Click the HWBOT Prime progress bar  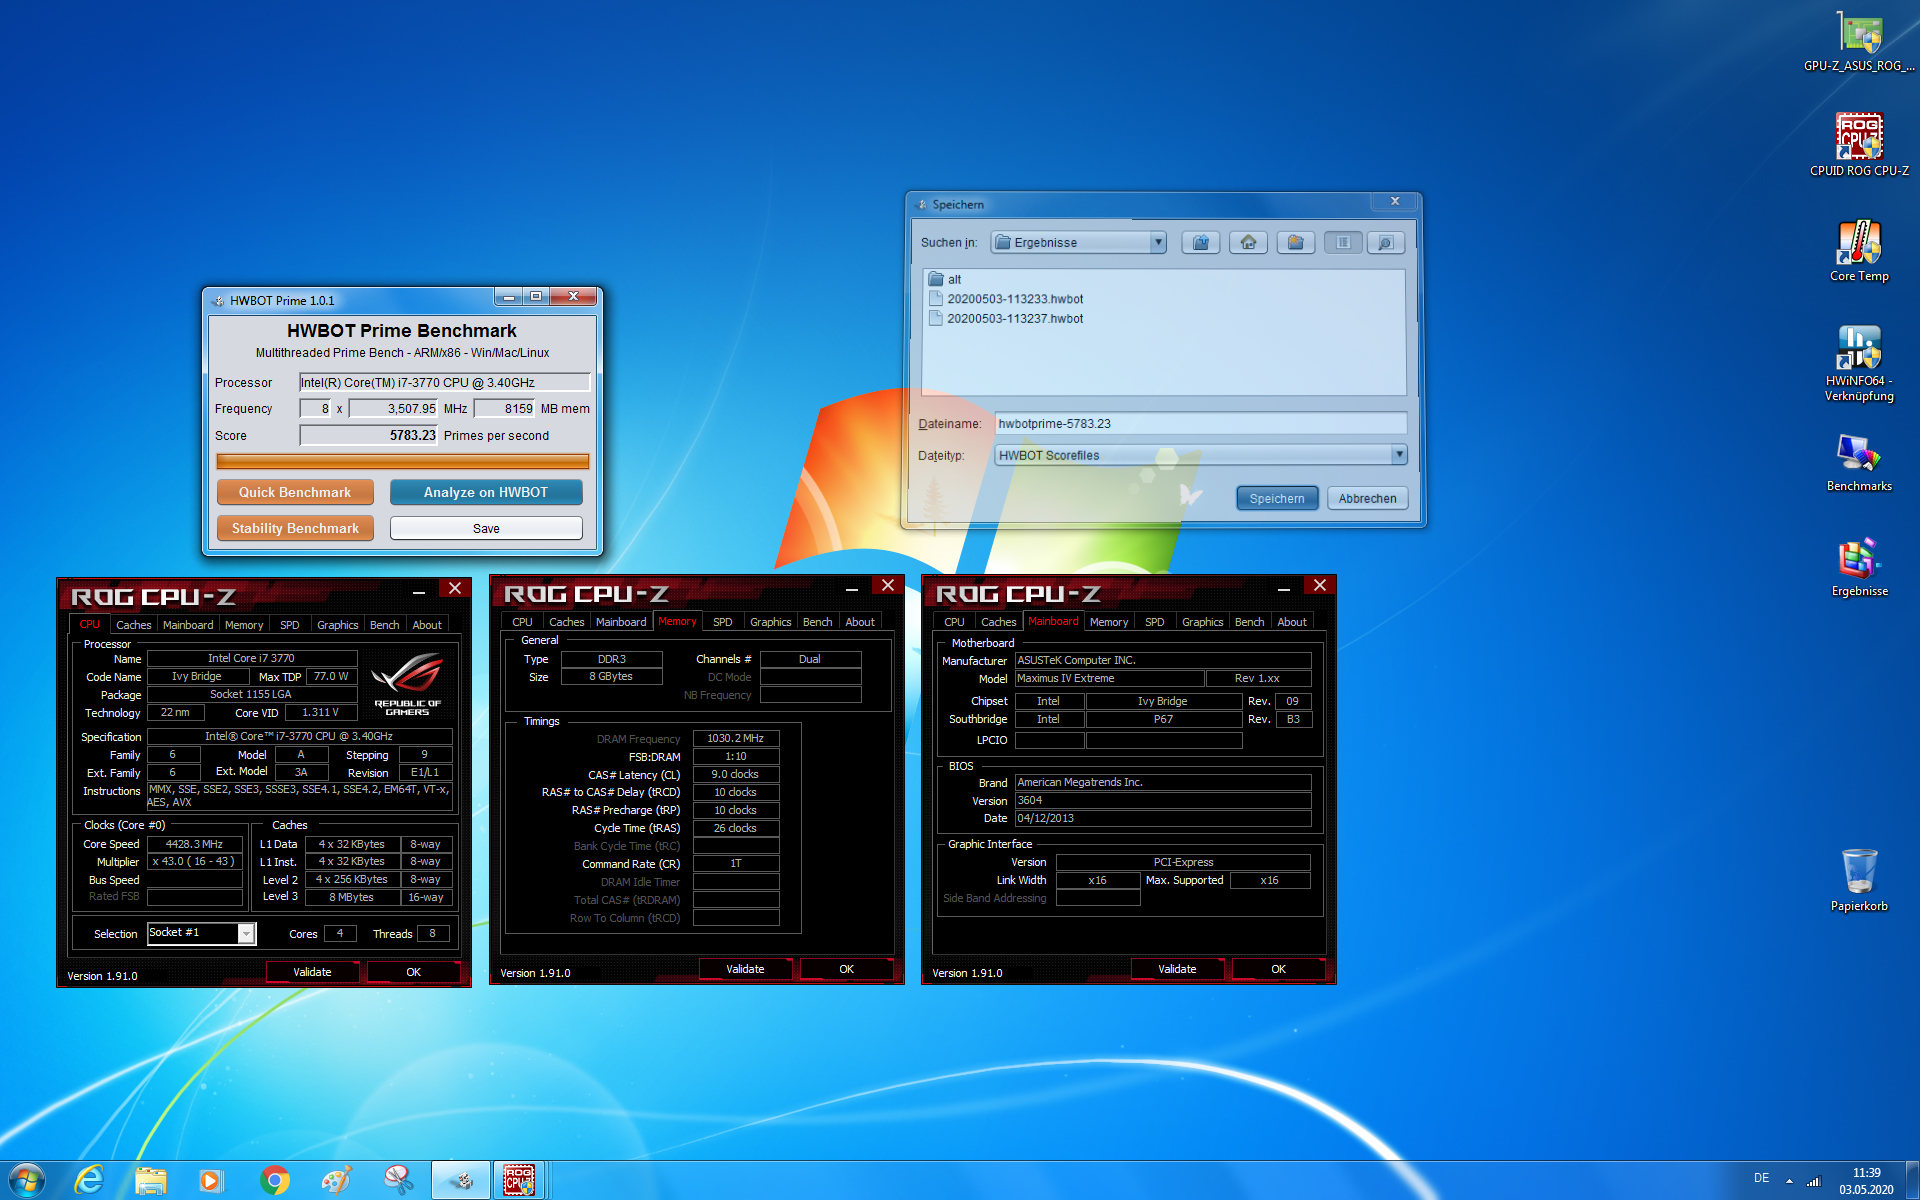pyautogui.click(x=403, y=461)
